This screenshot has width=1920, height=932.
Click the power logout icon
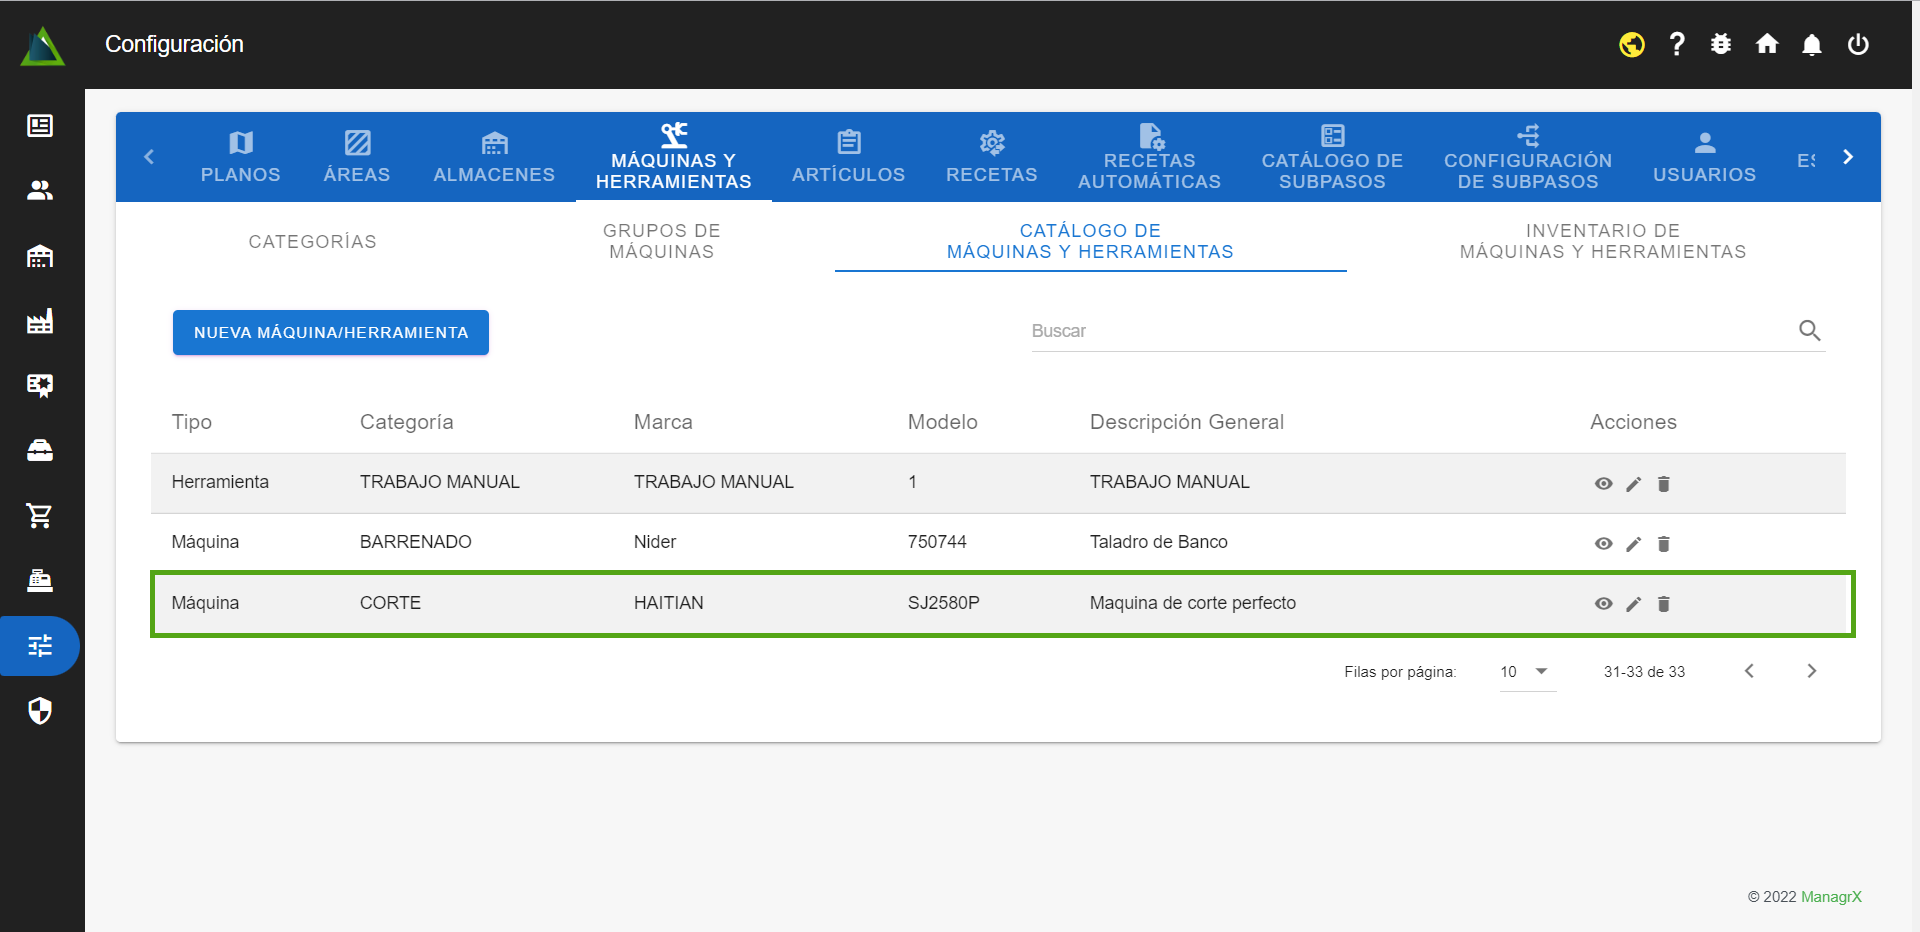1858,45
